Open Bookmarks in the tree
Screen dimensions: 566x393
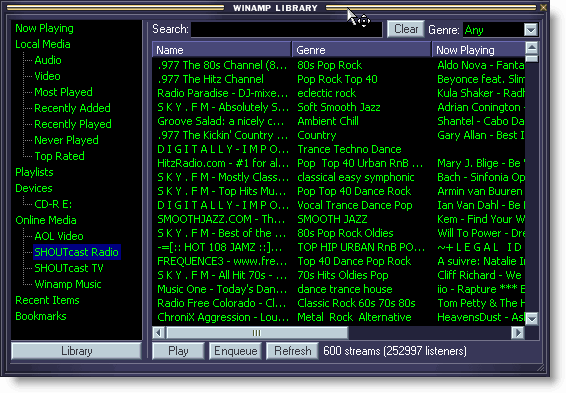(x=40, y=316)
